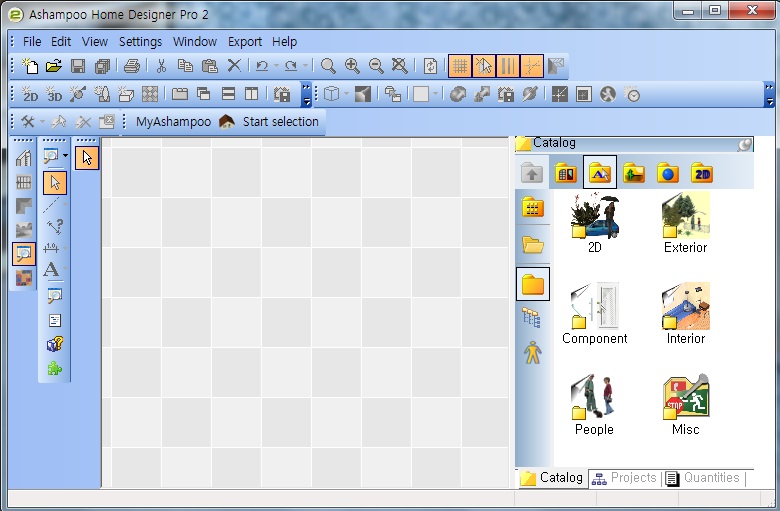Open the Redo history dropdown arrow
This screenshot has height=511, width=780.
[305, 66]
